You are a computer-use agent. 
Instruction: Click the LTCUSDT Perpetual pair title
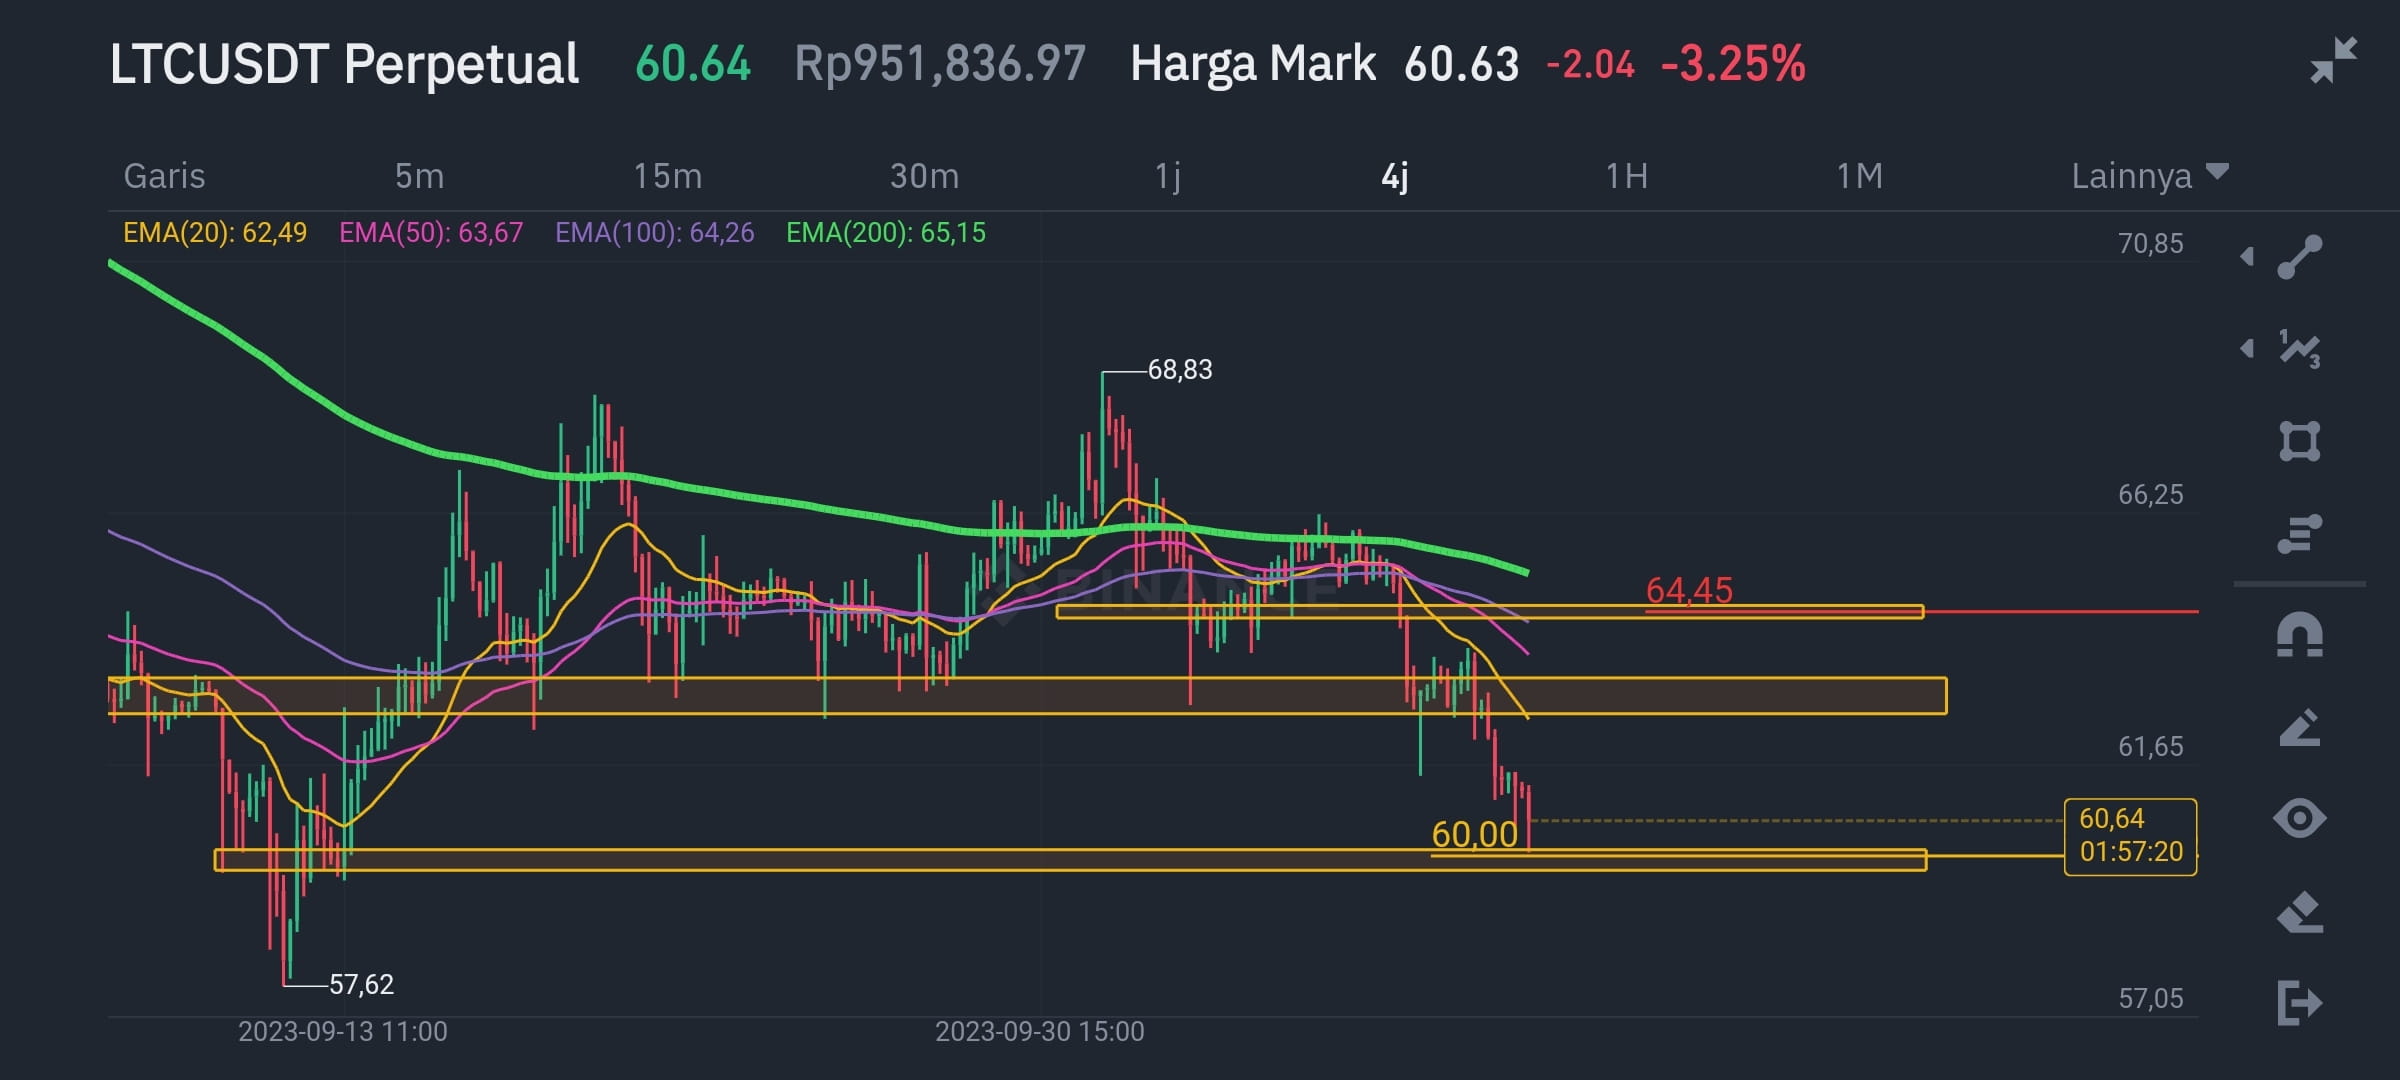coord(344,64)
